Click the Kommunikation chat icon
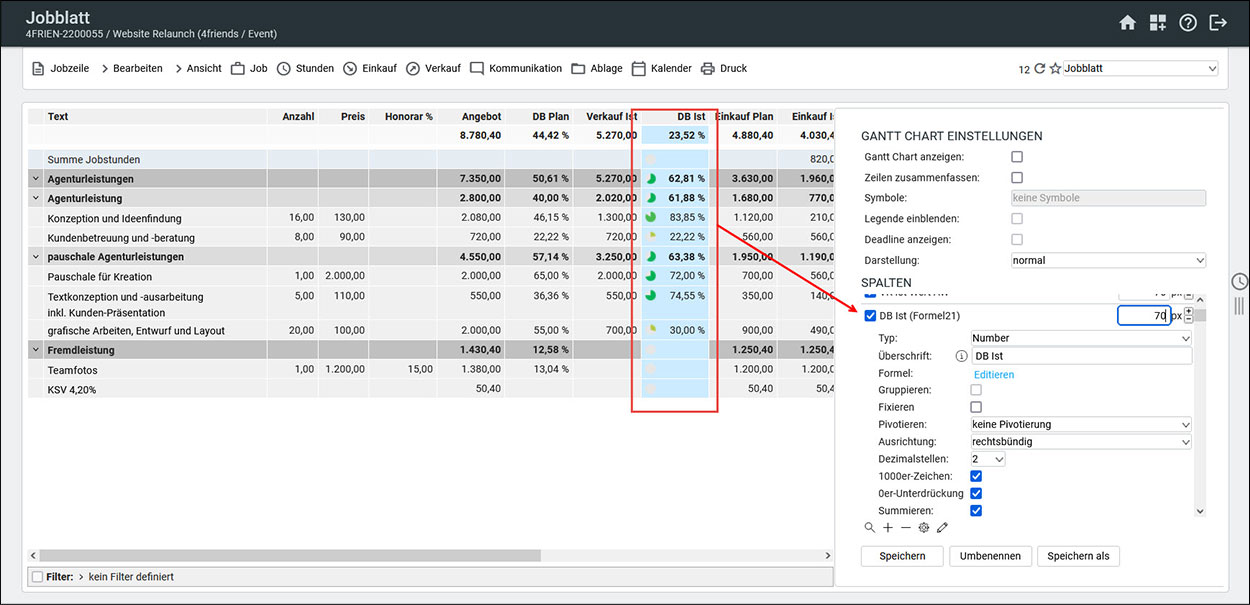This screenshot has height=605, width=1250. click(477, 69)
